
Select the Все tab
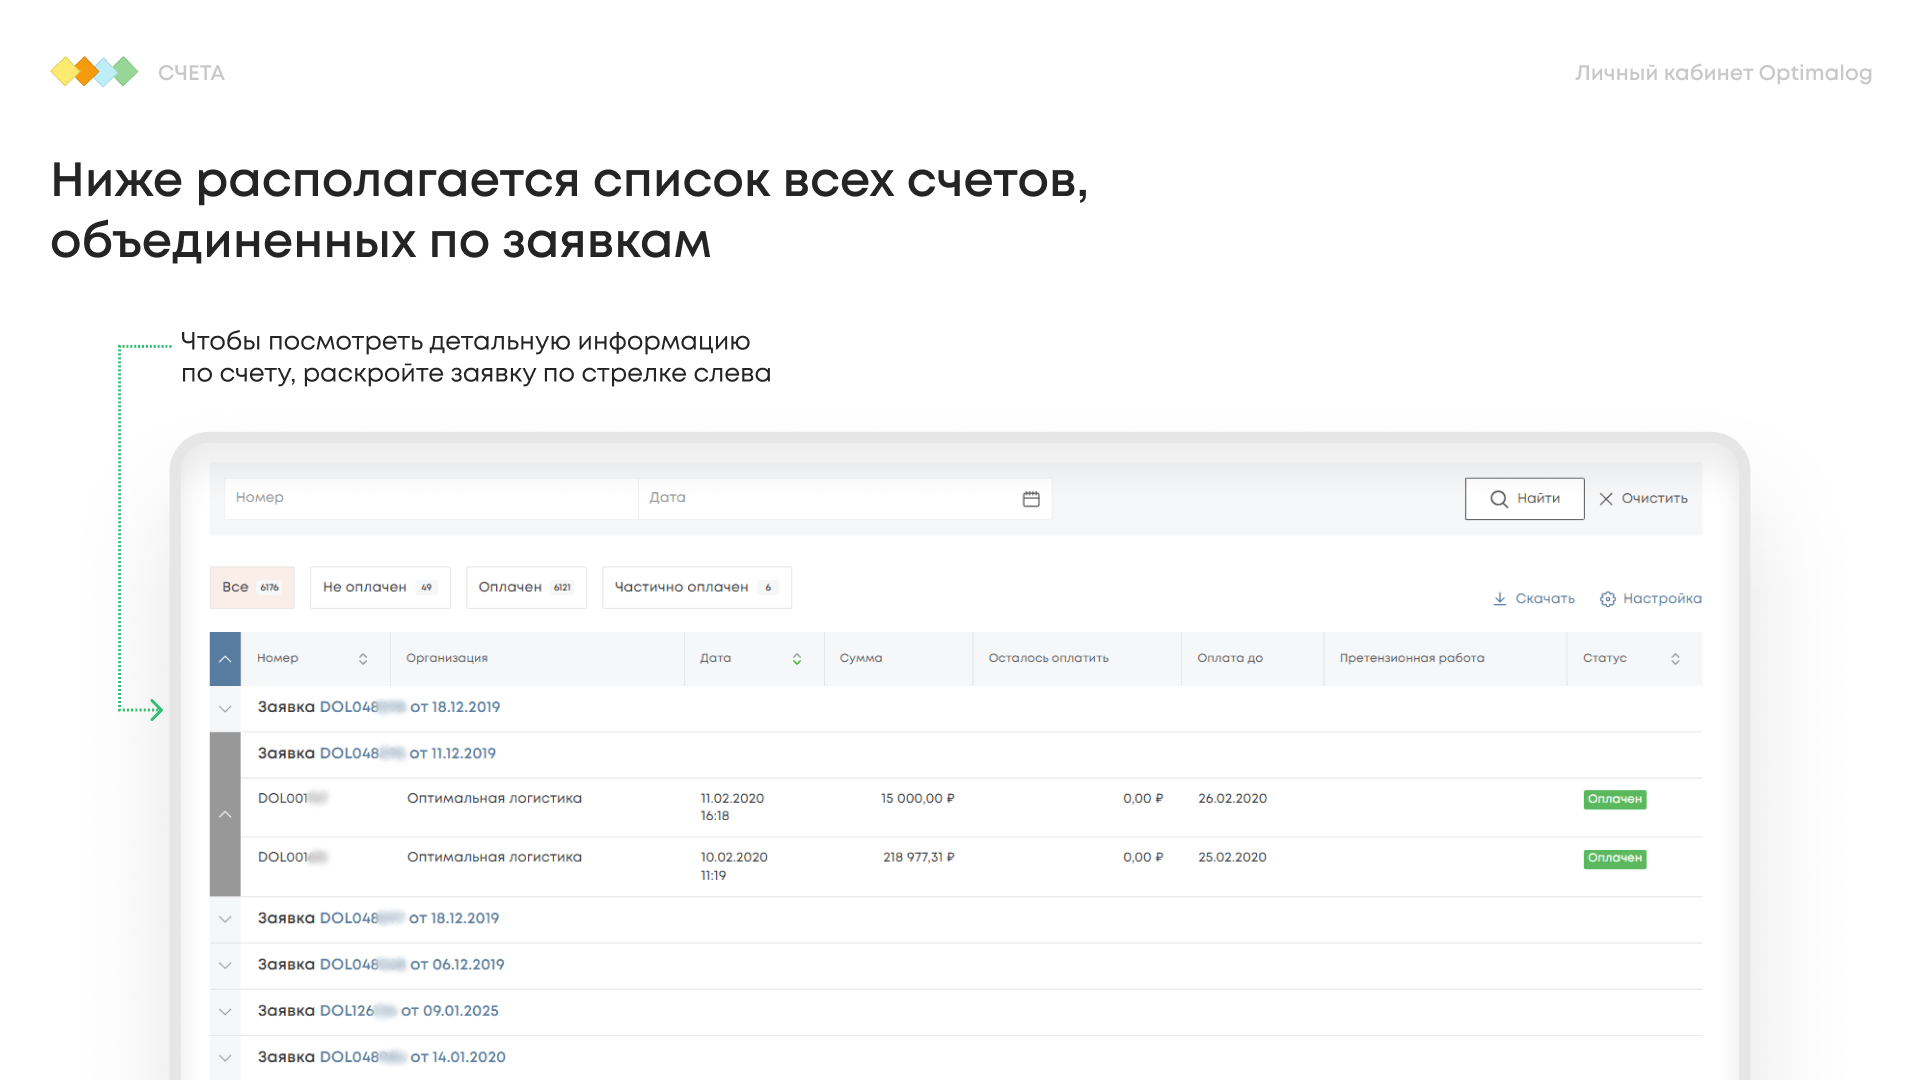pos(252,588)
